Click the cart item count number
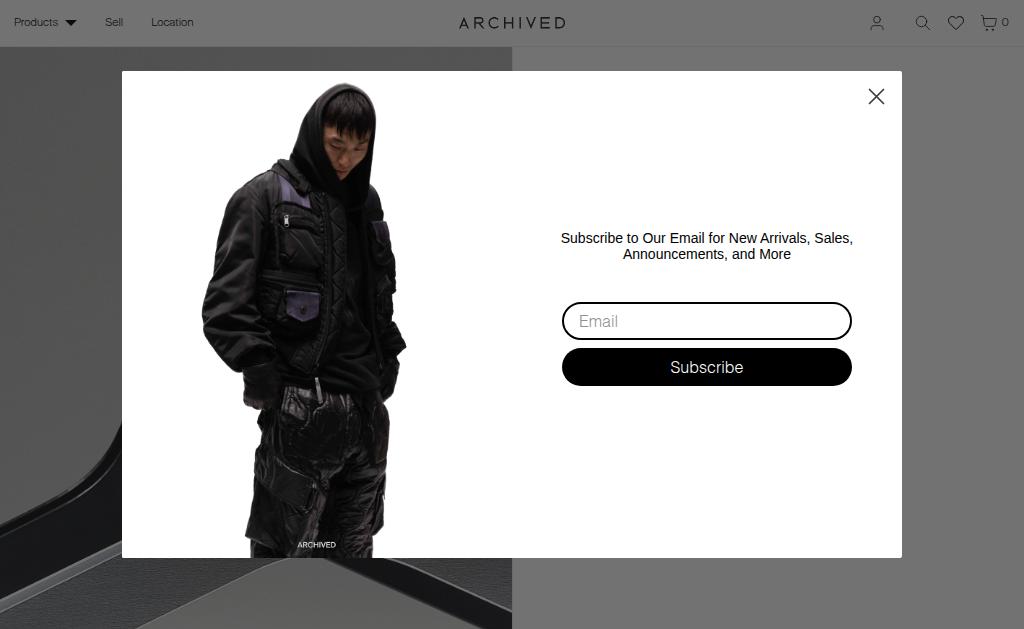1024x629 pixels. [x=1005, y=22]
